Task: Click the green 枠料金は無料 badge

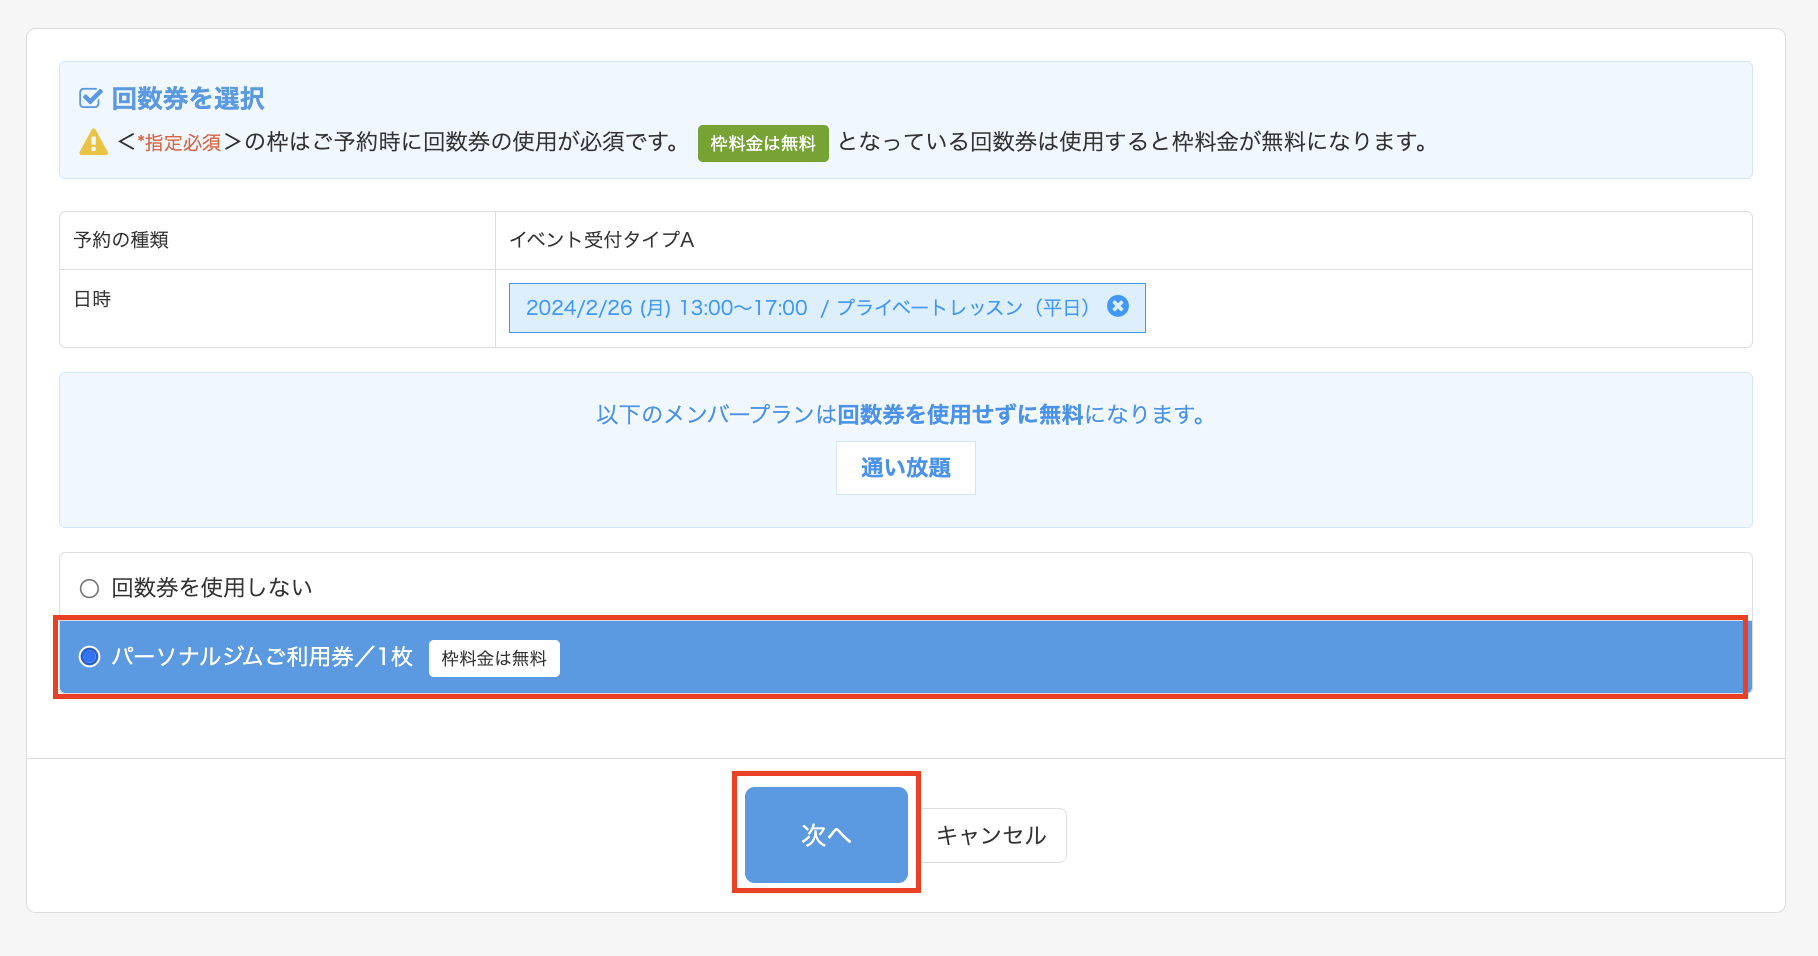Action: point(762,143)
